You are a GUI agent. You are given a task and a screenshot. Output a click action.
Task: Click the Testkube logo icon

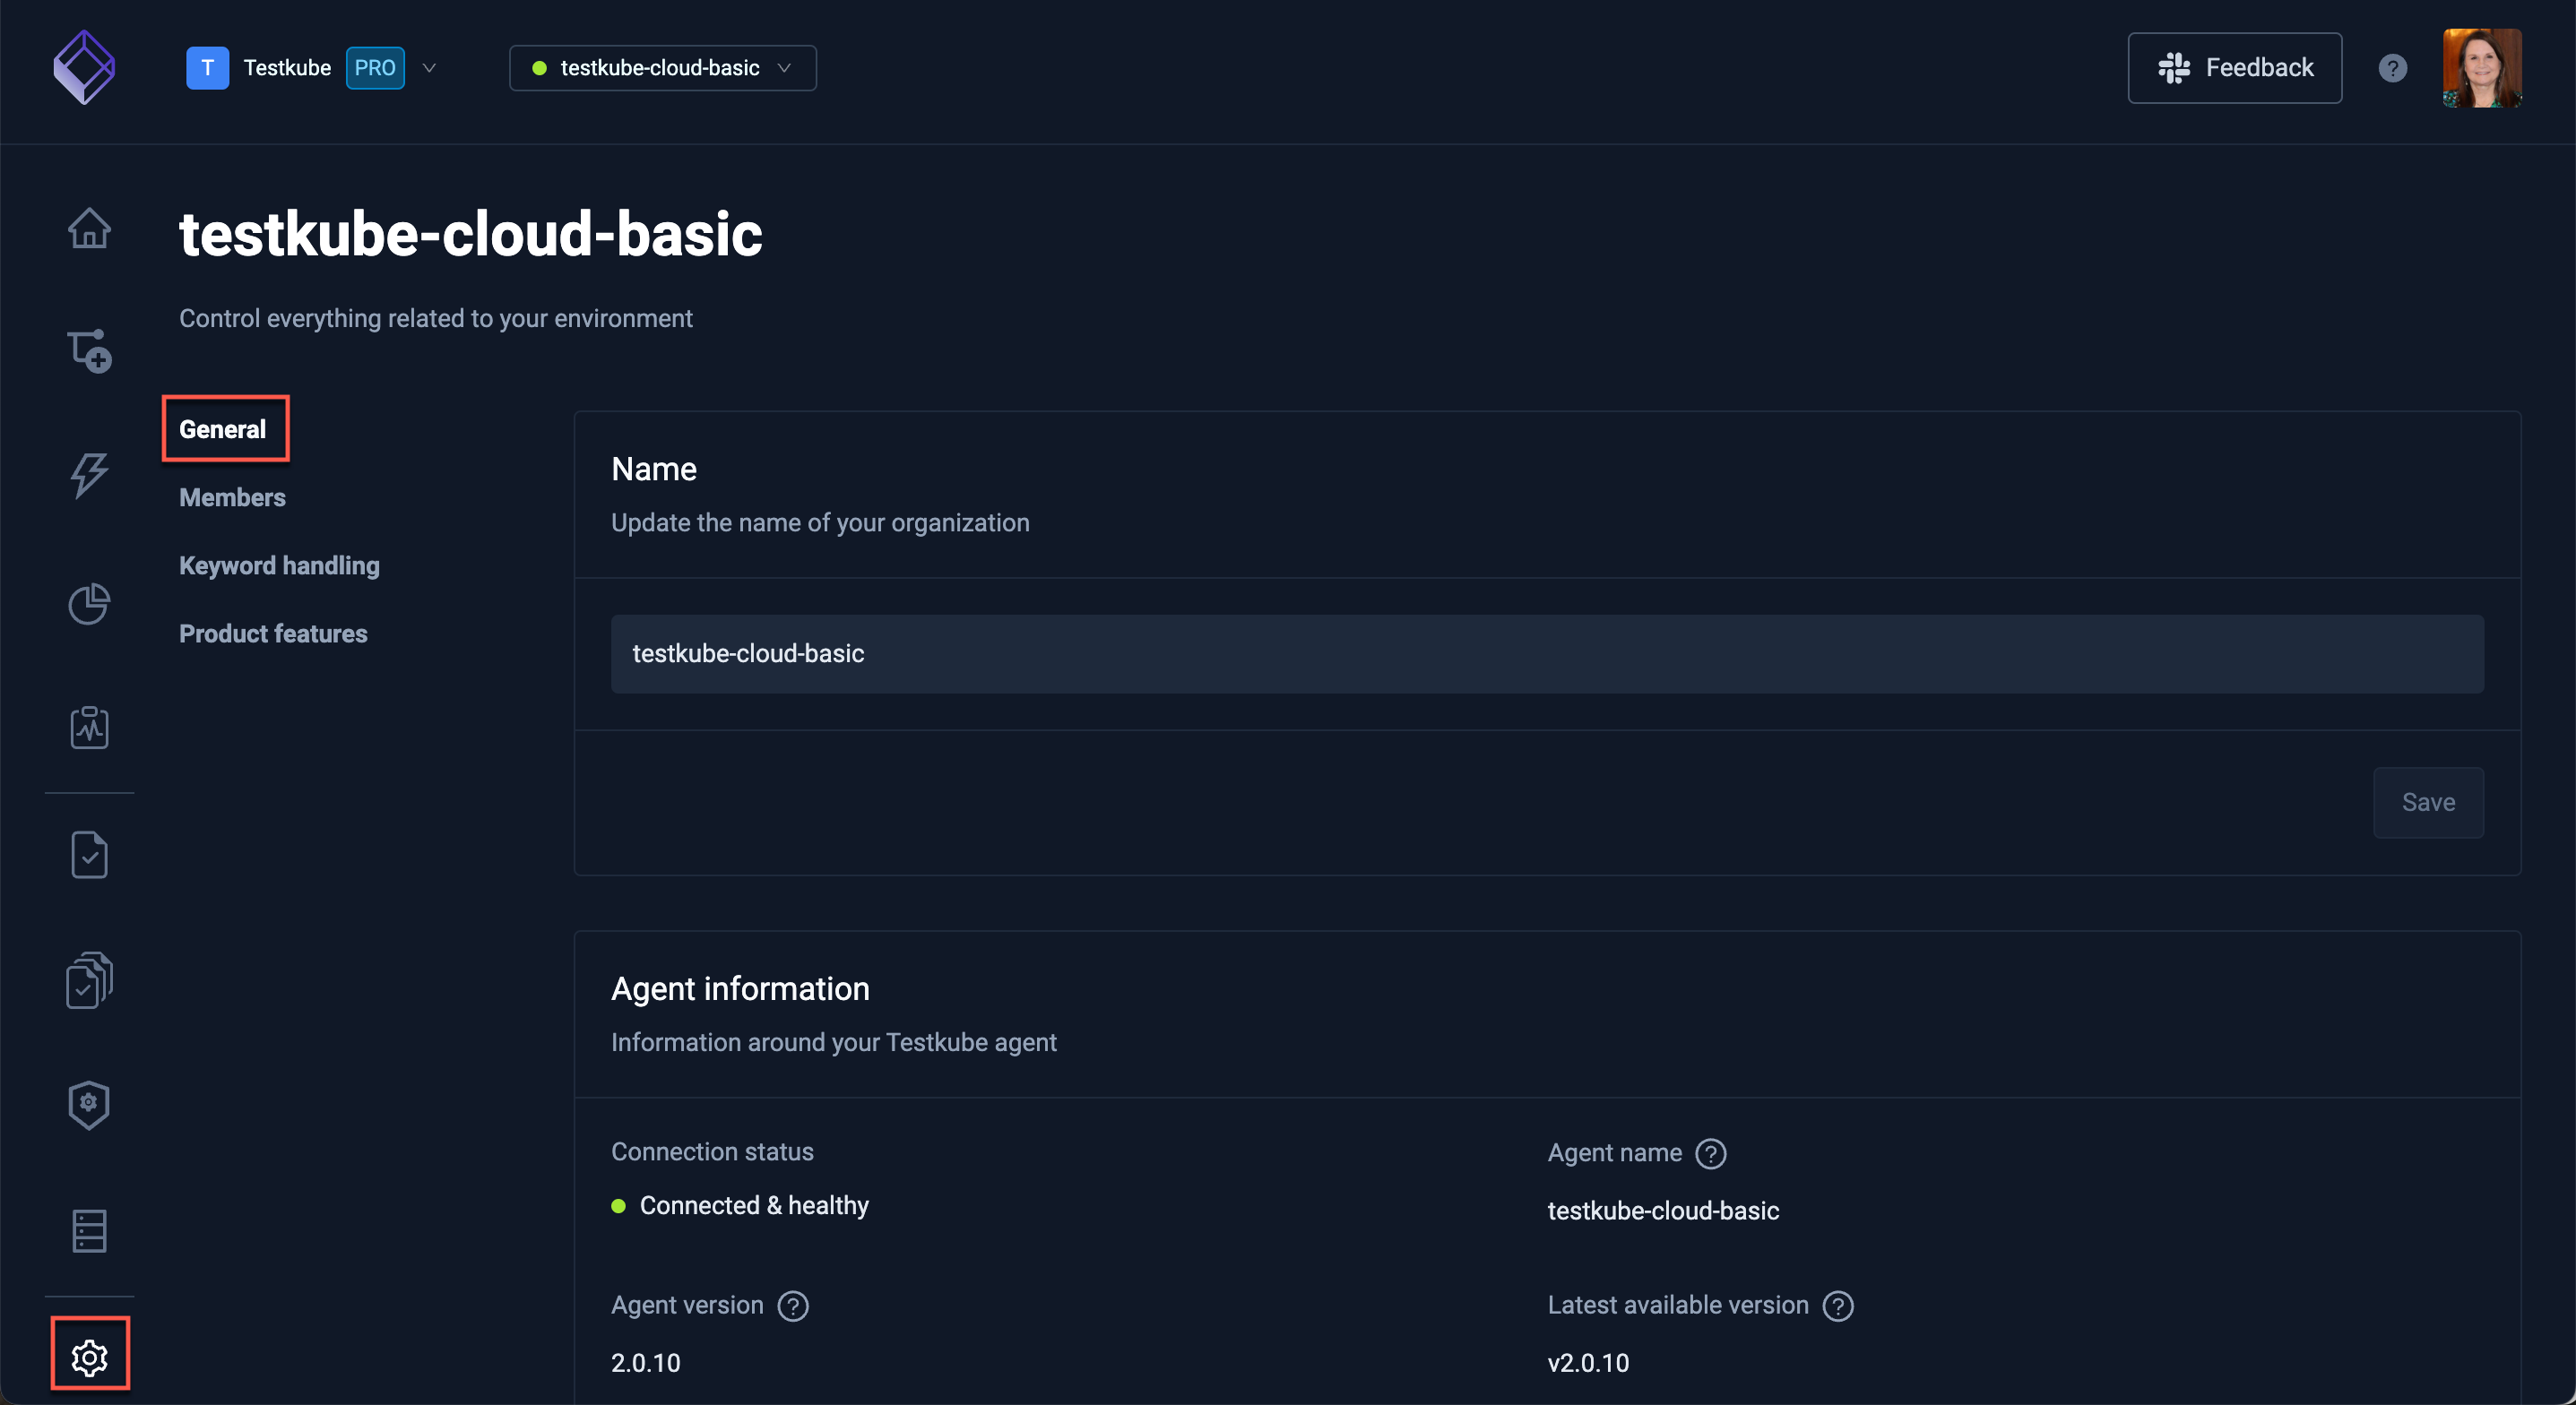tap(84, 67)
